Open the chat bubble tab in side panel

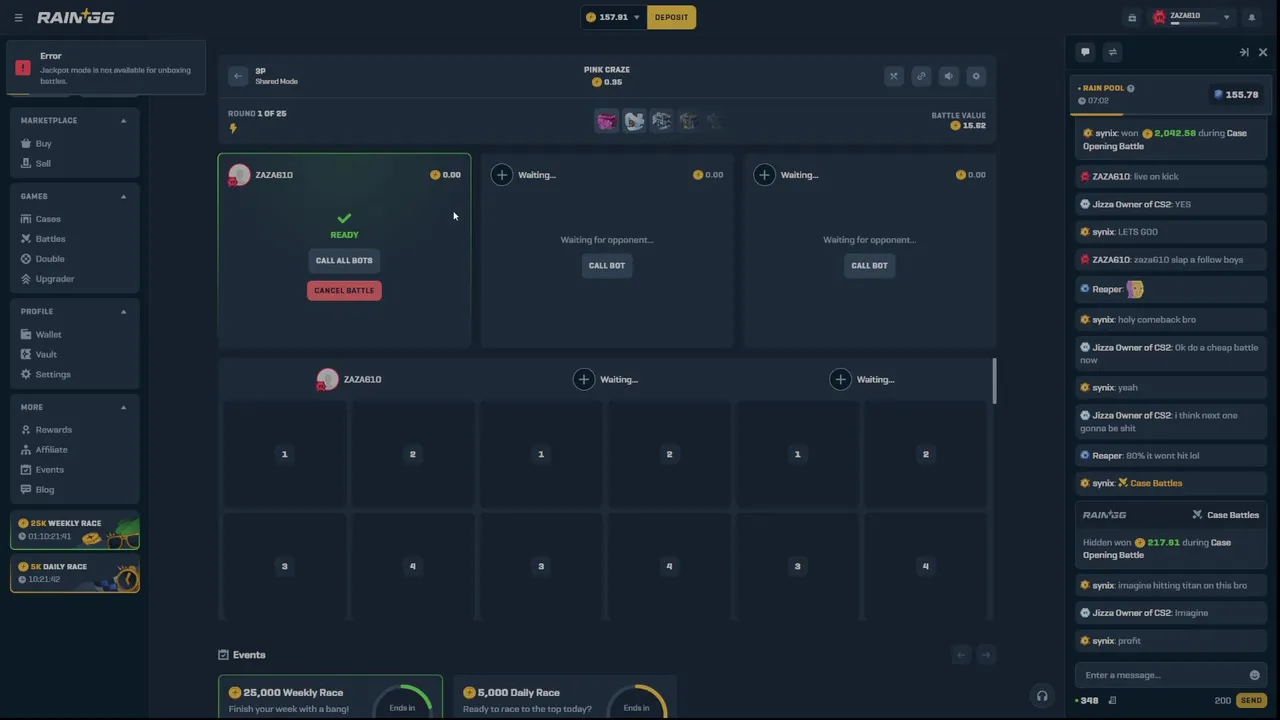[x=1085, y=52]
